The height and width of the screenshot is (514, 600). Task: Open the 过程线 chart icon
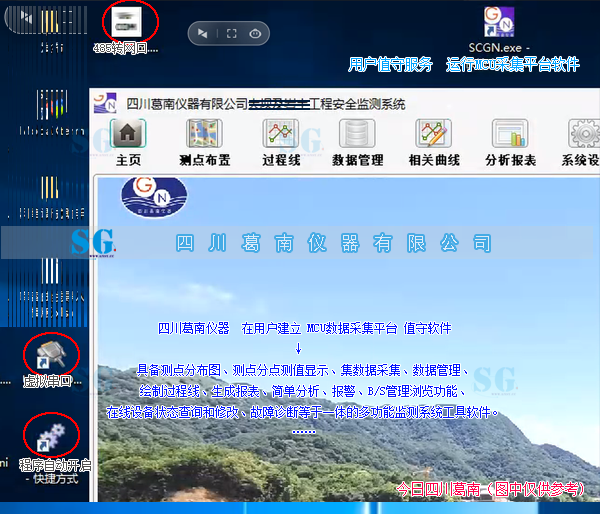pos(280,134)
